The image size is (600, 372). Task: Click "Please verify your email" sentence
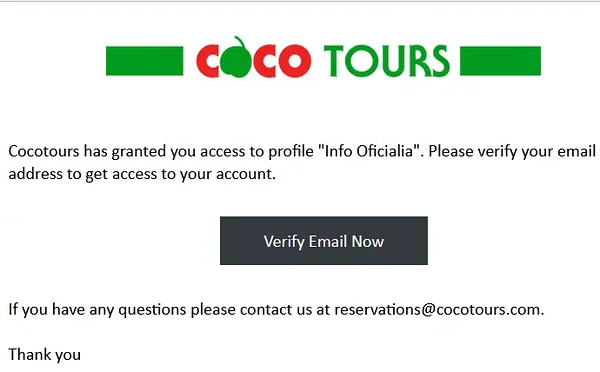click(x=512, y=151)
